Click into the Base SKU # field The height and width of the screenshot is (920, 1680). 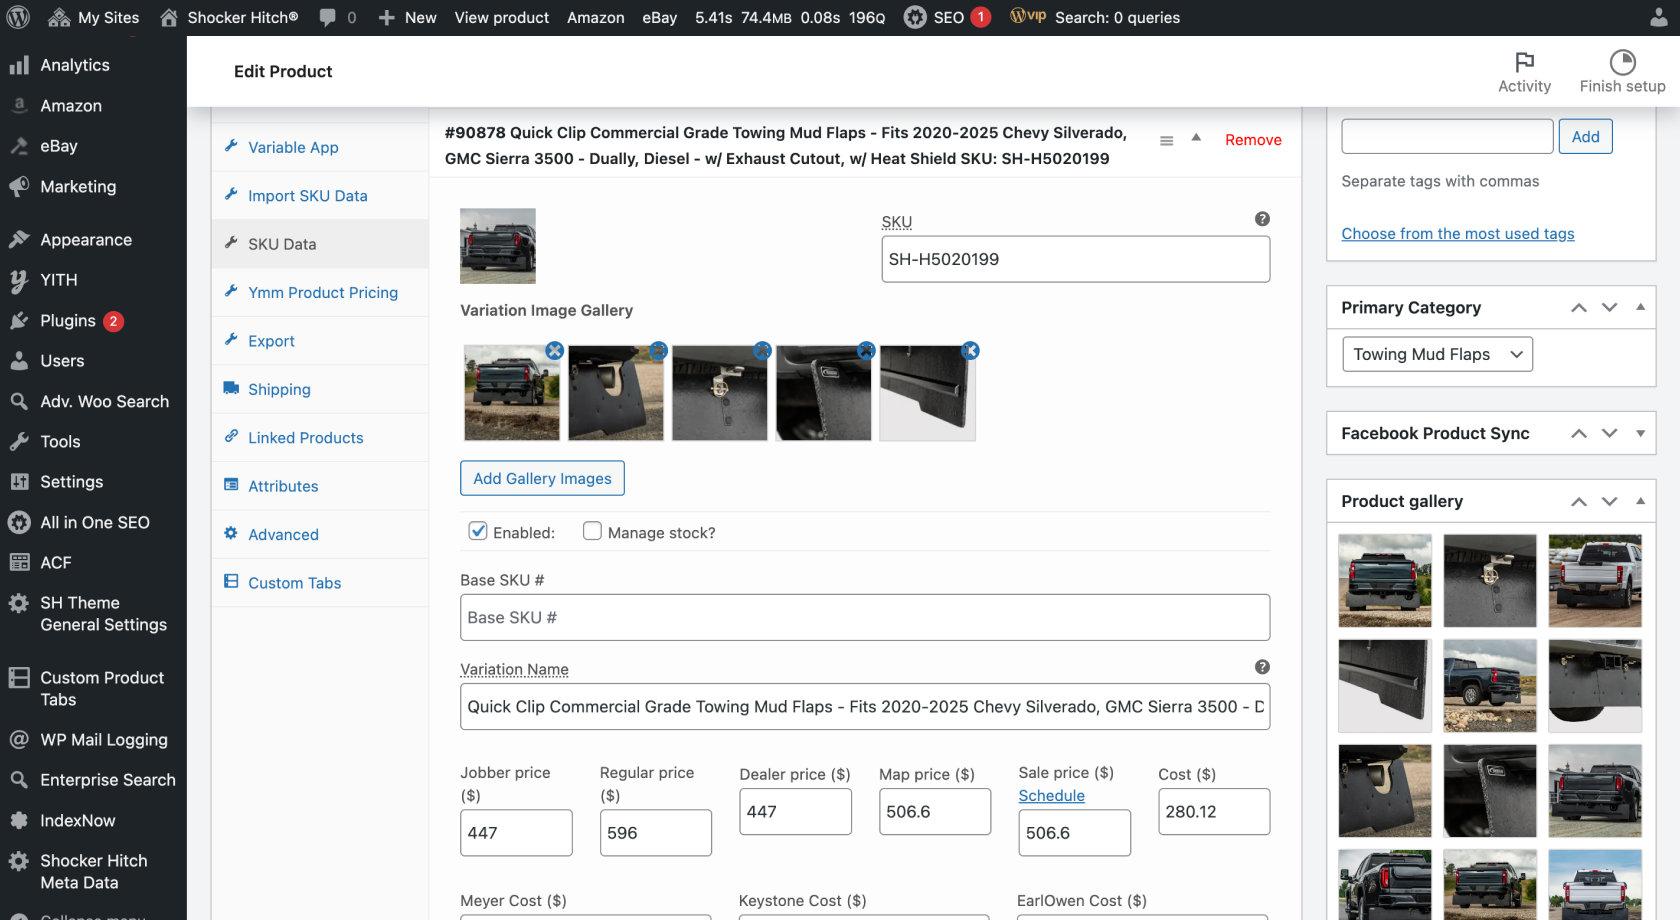point(864,618)
